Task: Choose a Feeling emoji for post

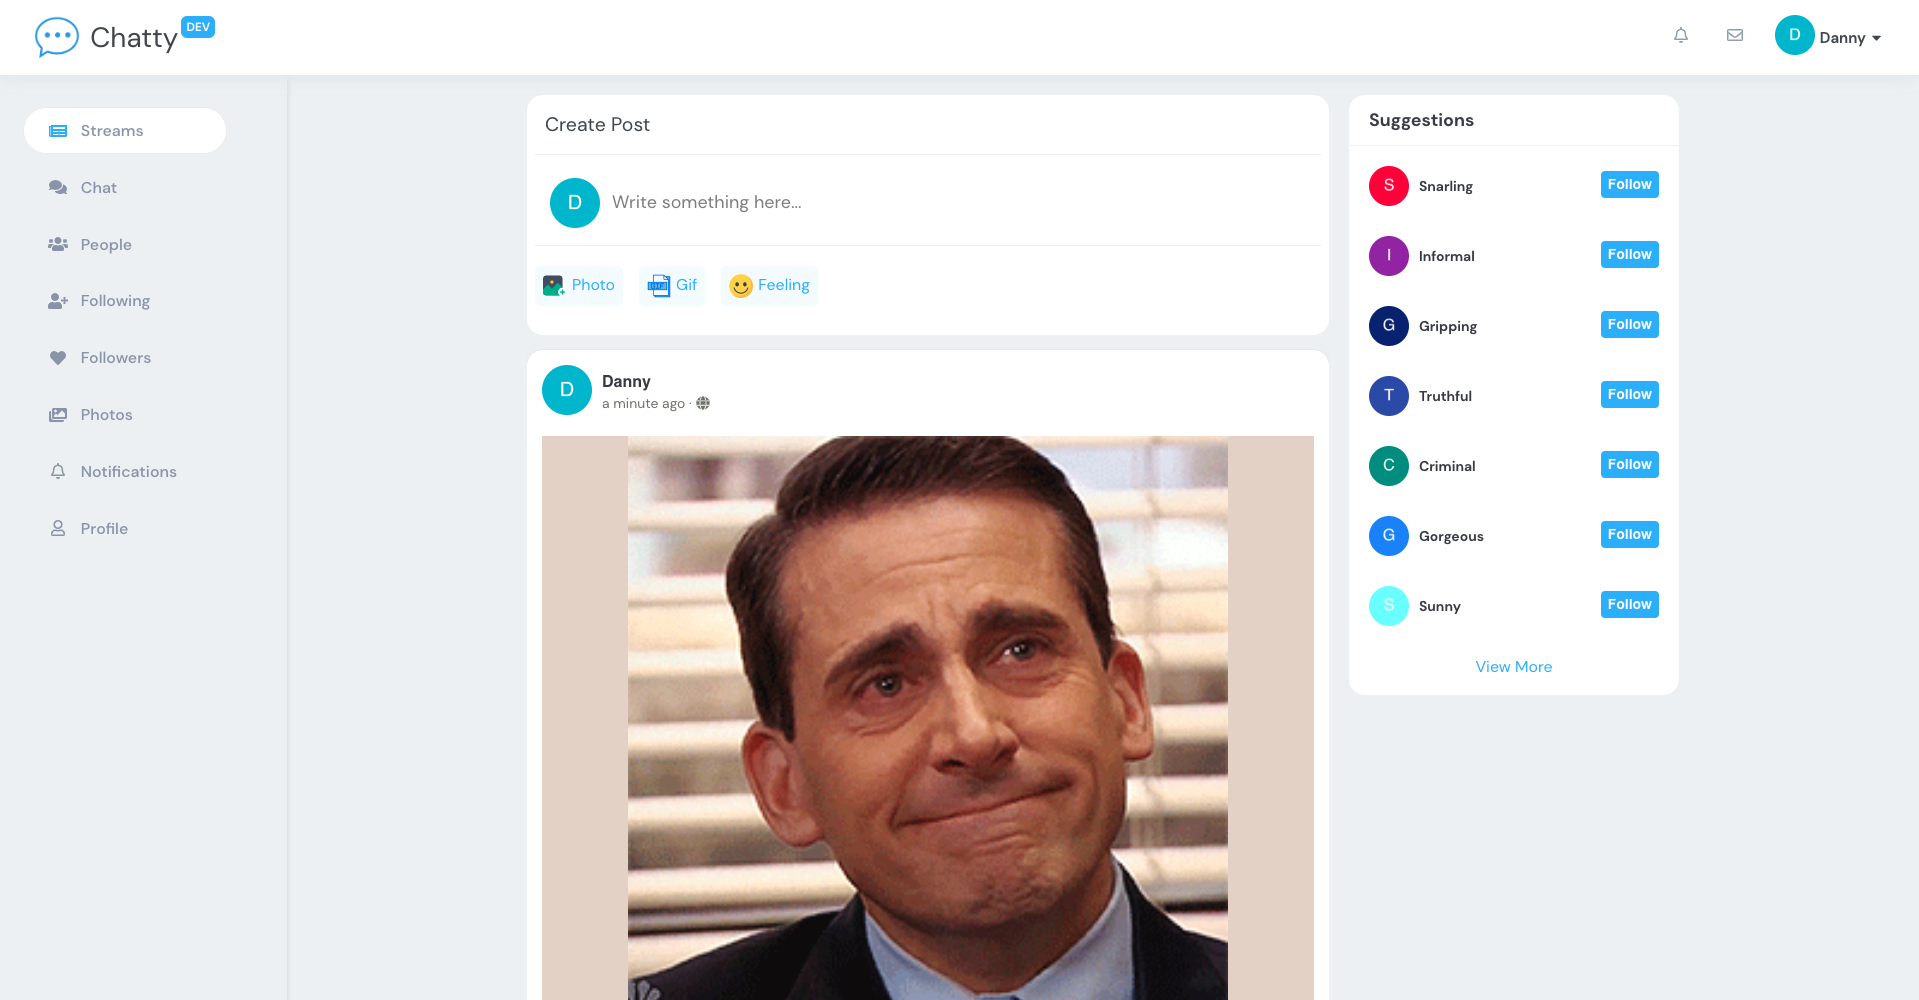Action: tap(769, 286)
